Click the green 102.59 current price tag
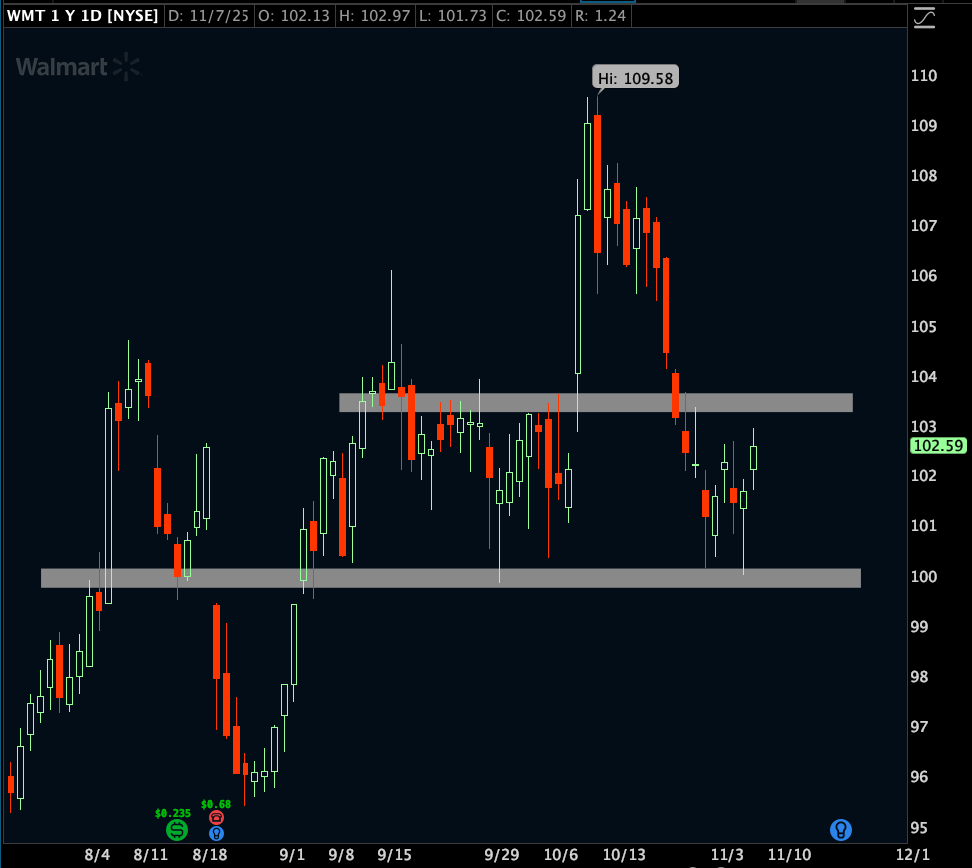The image size is (972, 868). click(x=937, y=446)
